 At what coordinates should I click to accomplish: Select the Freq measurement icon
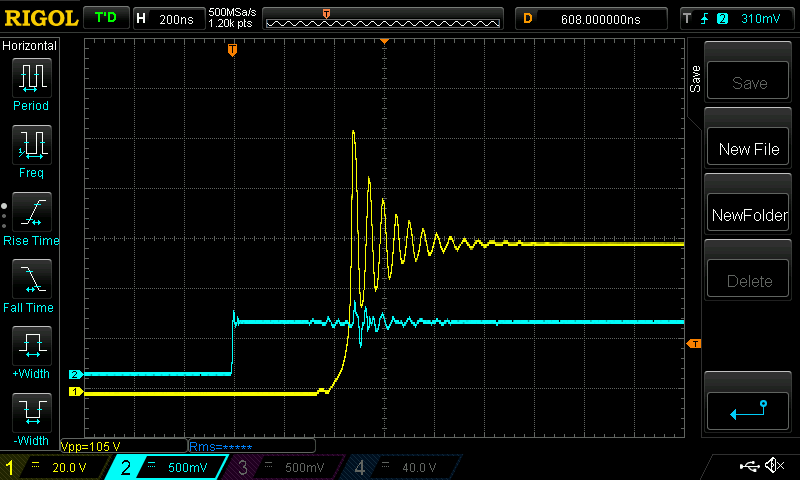30,145
